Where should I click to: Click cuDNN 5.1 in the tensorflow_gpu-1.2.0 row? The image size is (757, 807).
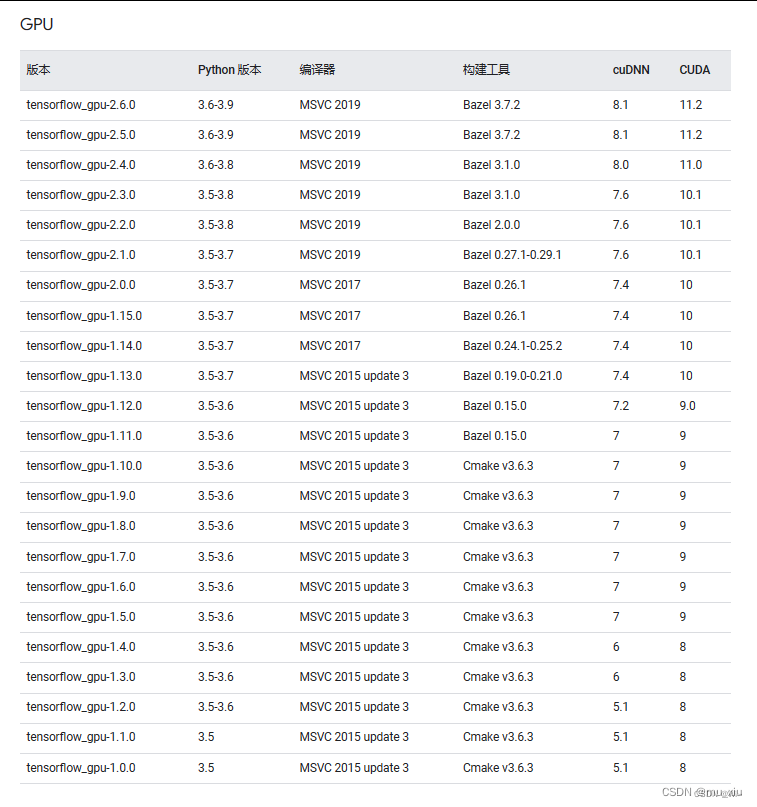click(621, 707)
